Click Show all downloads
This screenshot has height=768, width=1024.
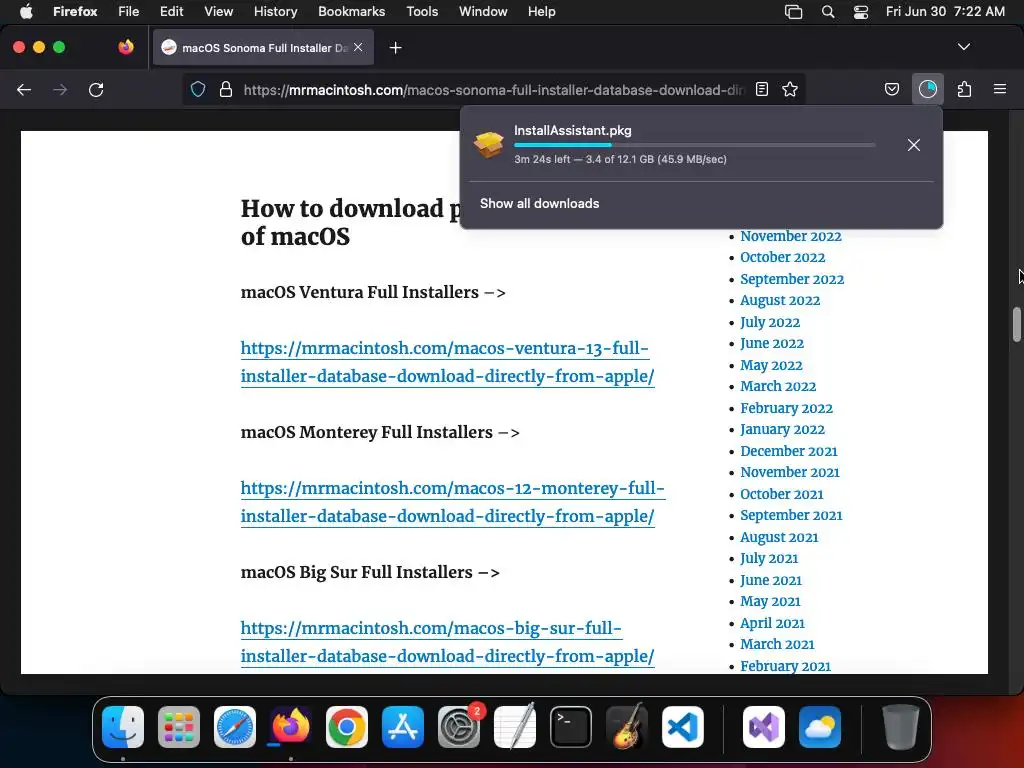[x=539, y=203]
